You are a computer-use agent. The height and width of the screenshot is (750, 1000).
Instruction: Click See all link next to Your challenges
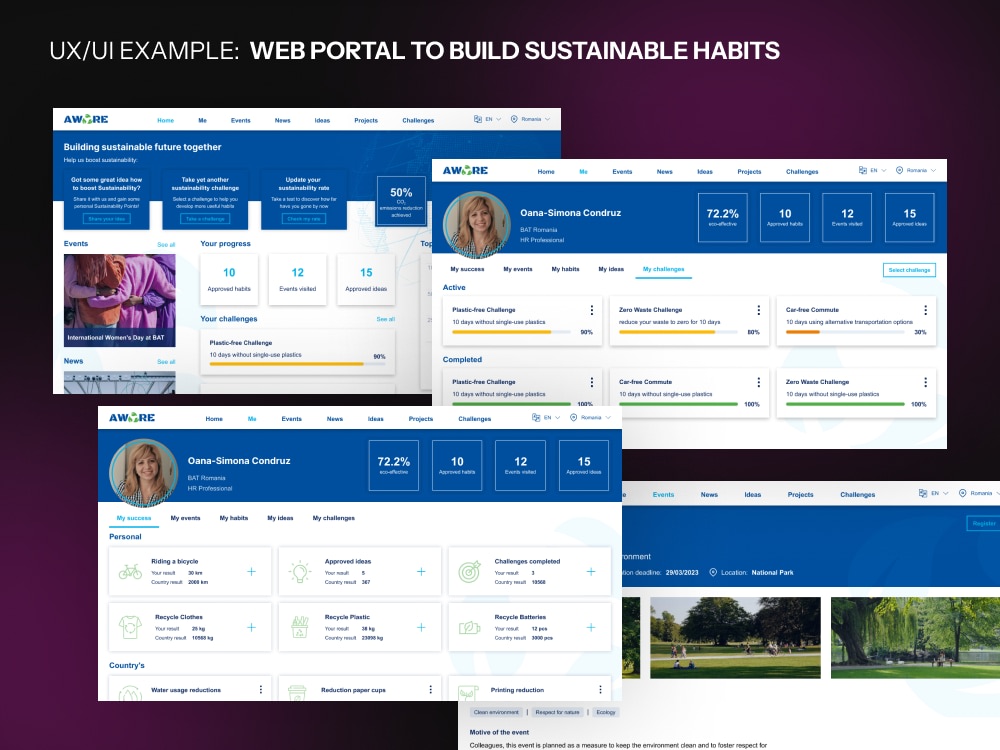click(385, 319)
